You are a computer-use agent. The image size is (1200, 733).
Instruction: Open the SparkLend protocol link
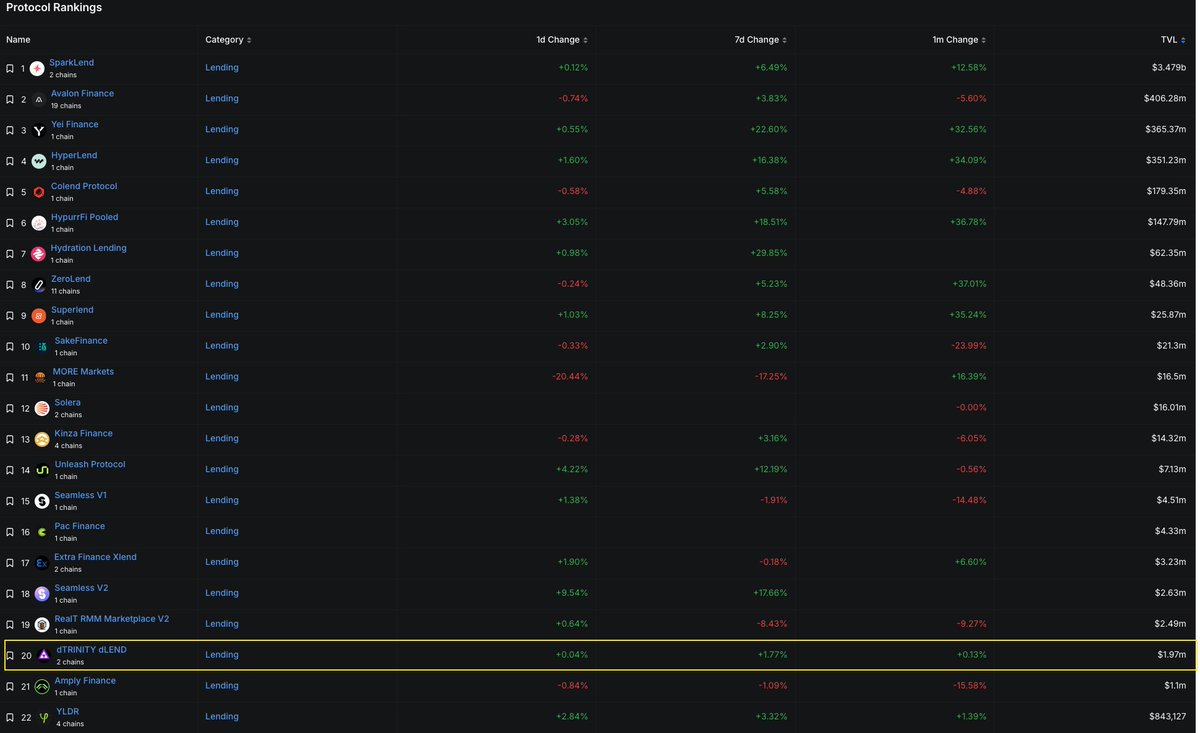[x=72, y=63]
